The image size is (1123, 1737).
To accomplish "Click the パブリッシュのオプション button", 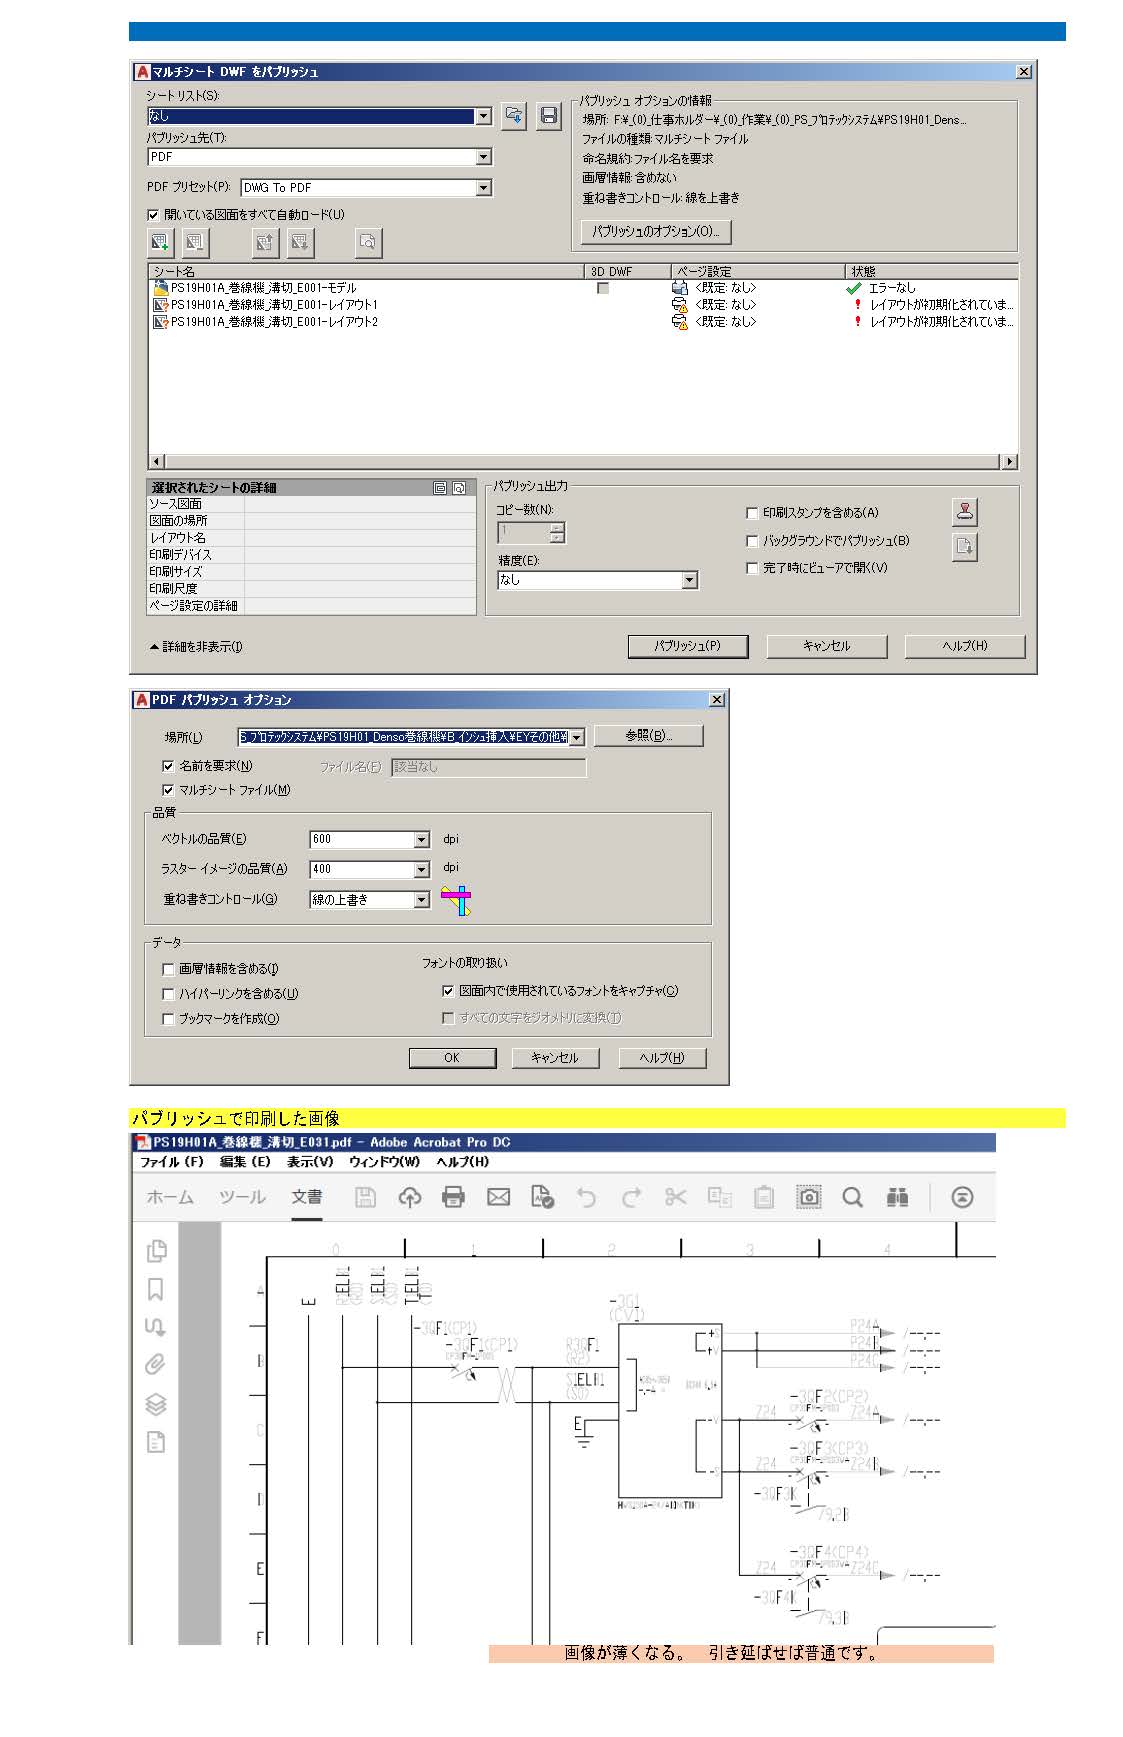I will tap(656, 231).
